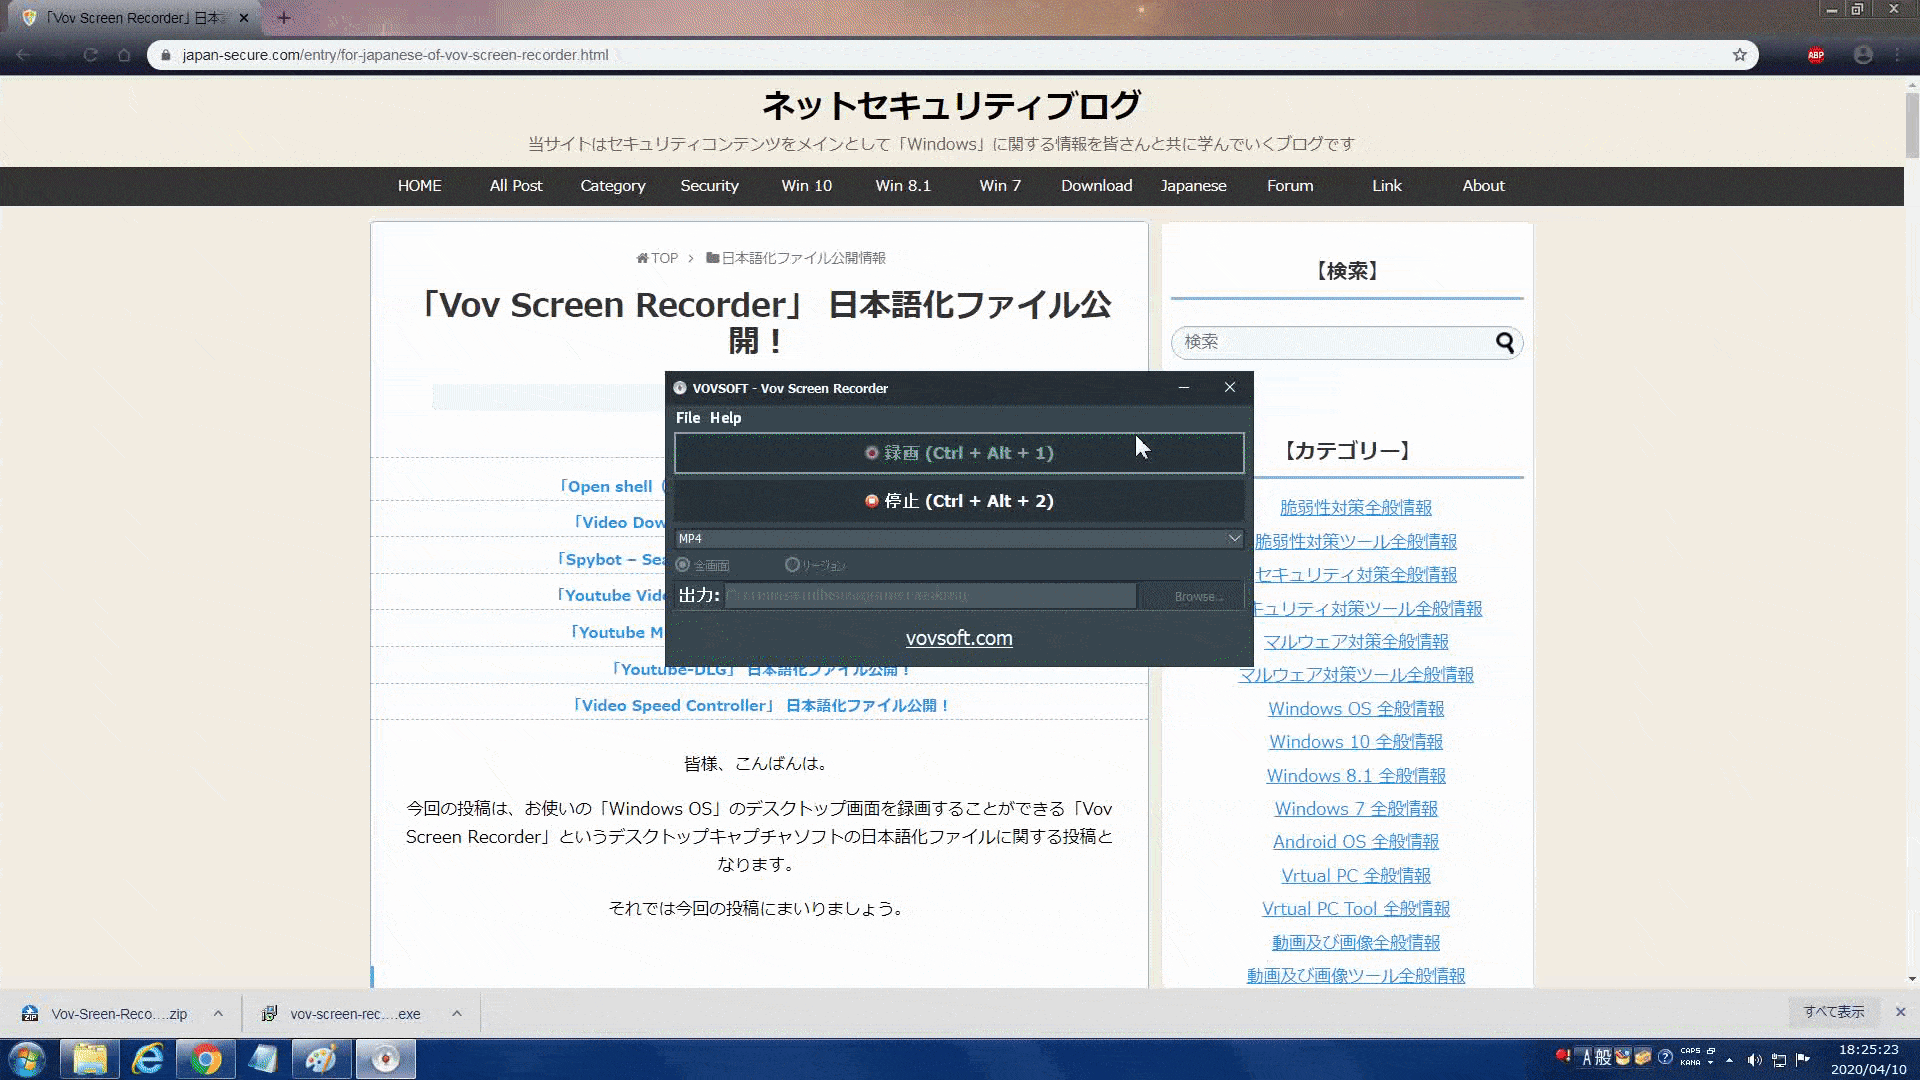This screenshot has width=1920, height=1080.
Task: Close the Vov Screen Recorder browser tab
Action: pos(243,18)
